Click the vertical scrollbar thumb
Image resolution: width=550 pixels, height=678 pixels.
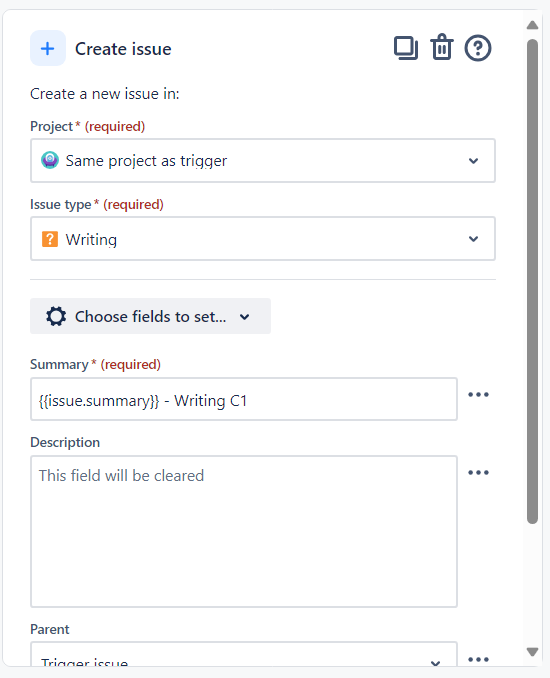click(x=532, y=281)
